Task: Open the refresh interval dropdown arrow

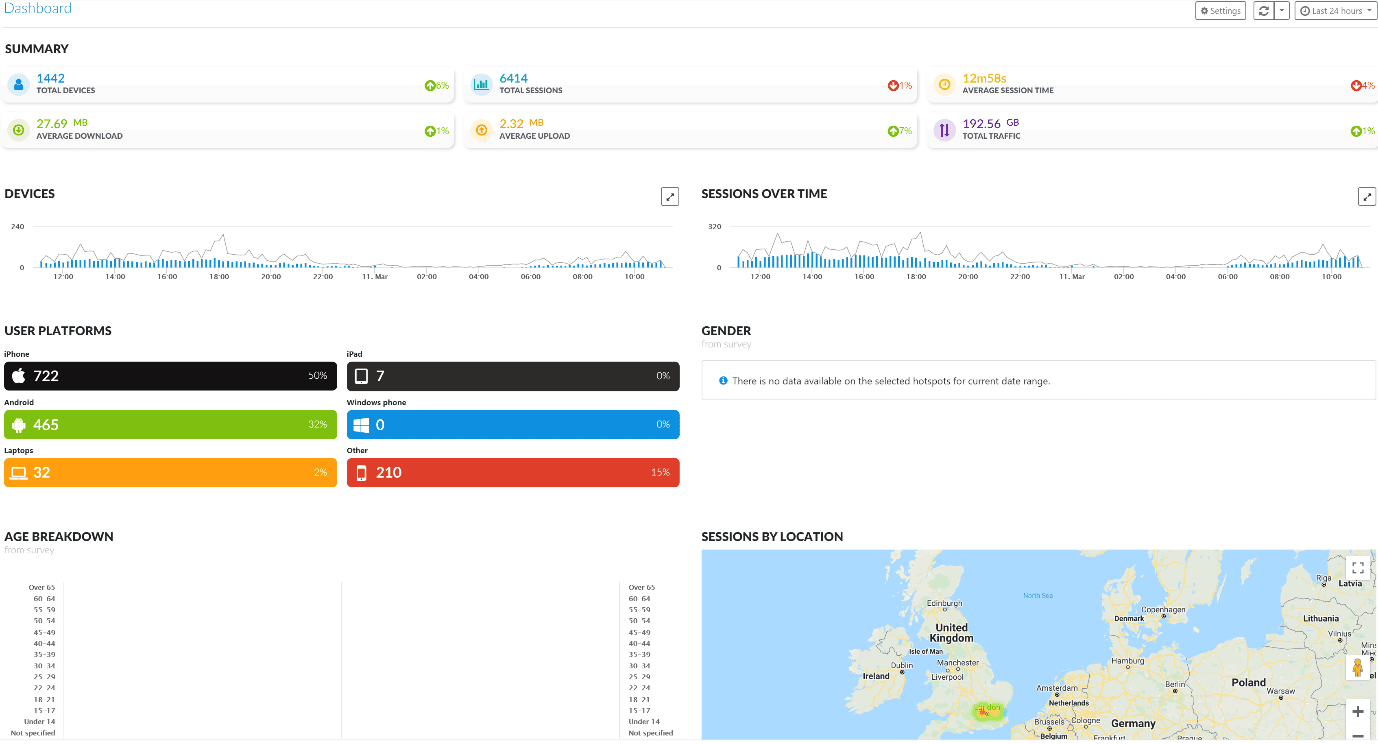Action: click(1282, 11)
